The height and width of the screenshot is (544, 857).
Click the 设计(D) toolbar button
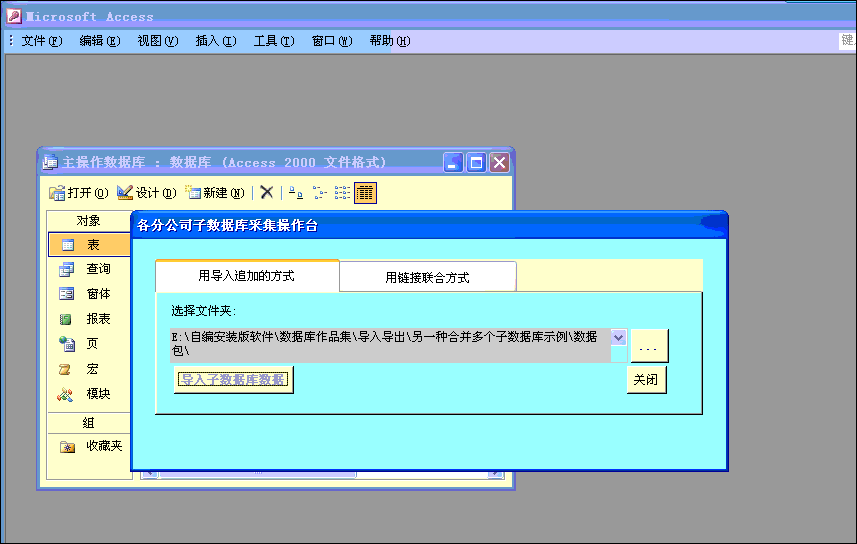pyautogui.click(x=147, y=193)
